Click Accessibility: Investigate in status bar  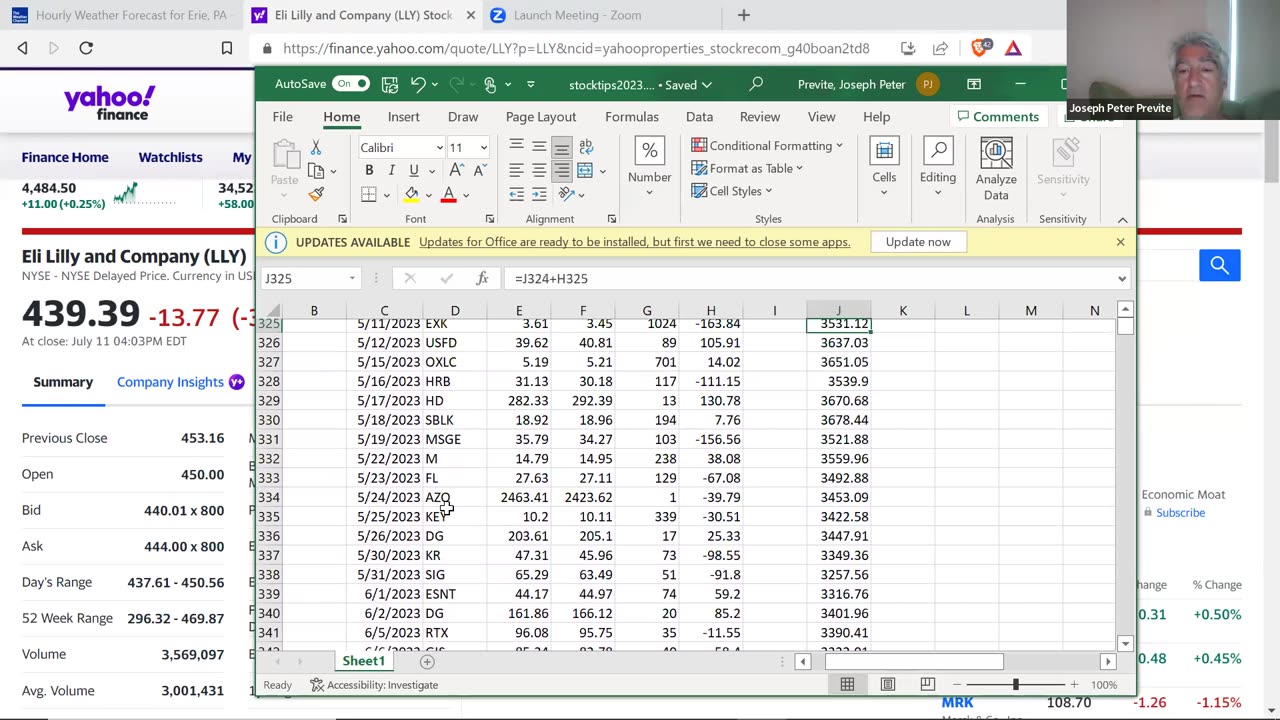(x=374, y=685)
